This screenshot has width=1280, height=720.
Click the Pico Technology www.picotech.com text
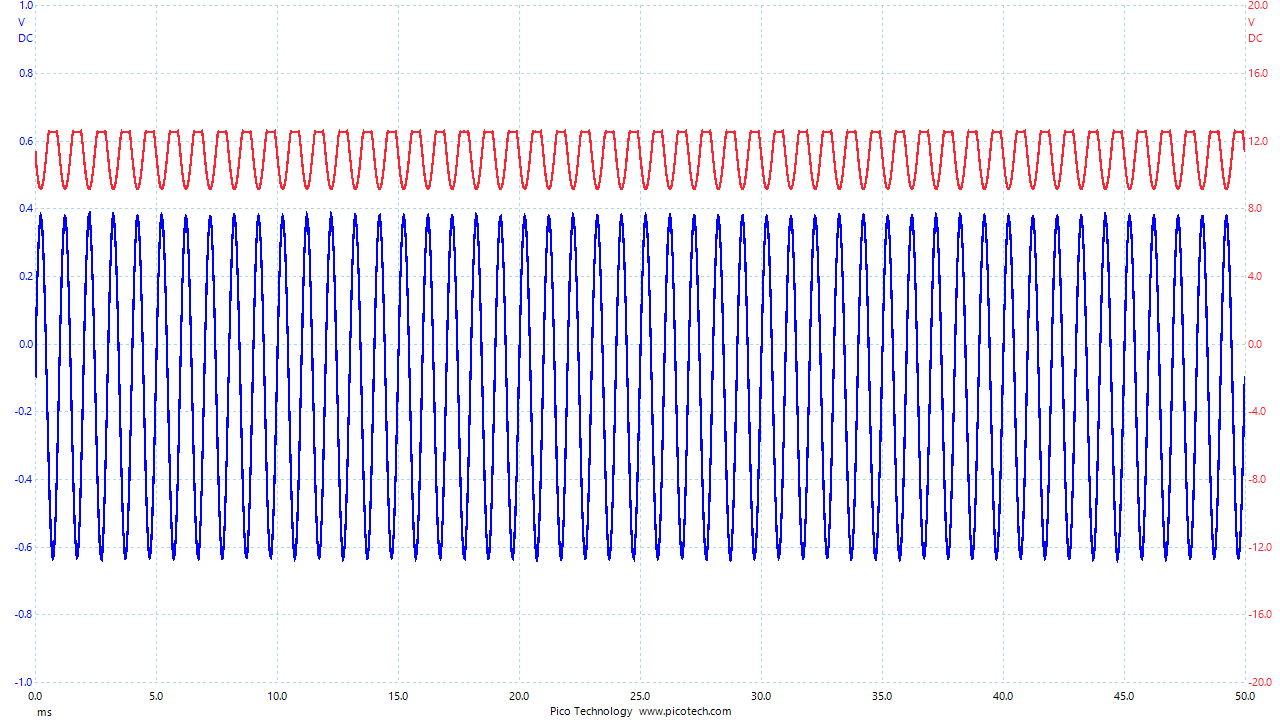coord(640,711)
